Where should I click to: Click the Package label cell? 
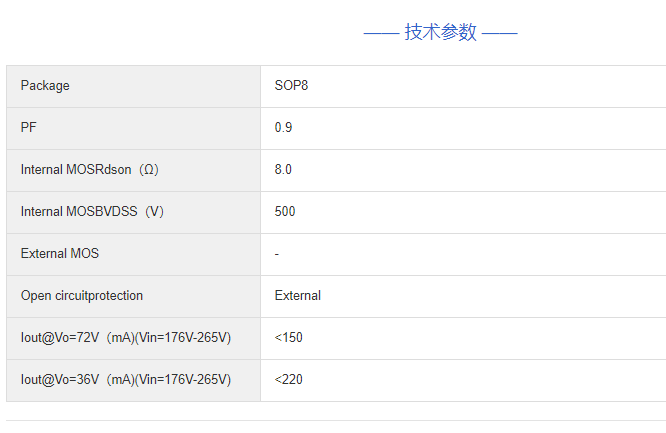(45, 86)
